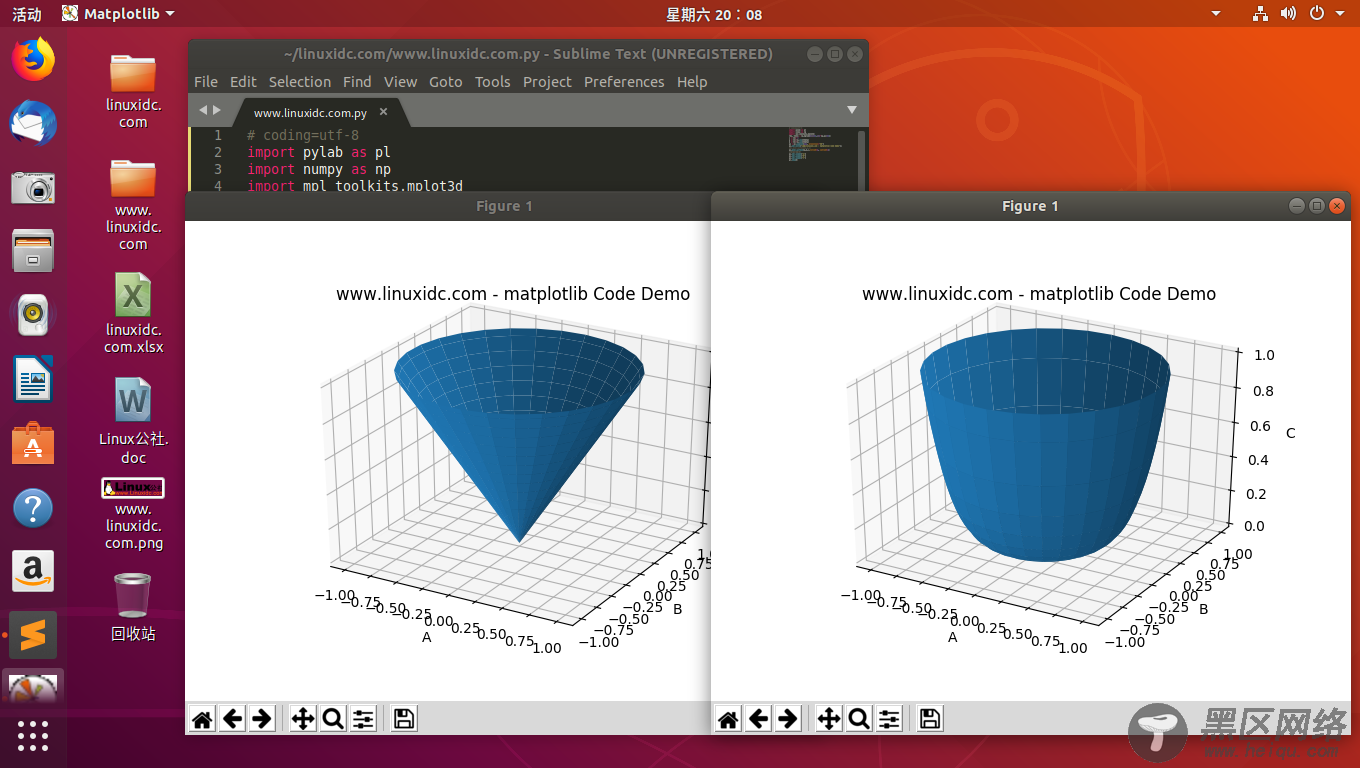Screen dimensions: 1360x768
Task: Select www.linuxidc.com folder on desktop
Action: tap(133, 205)
